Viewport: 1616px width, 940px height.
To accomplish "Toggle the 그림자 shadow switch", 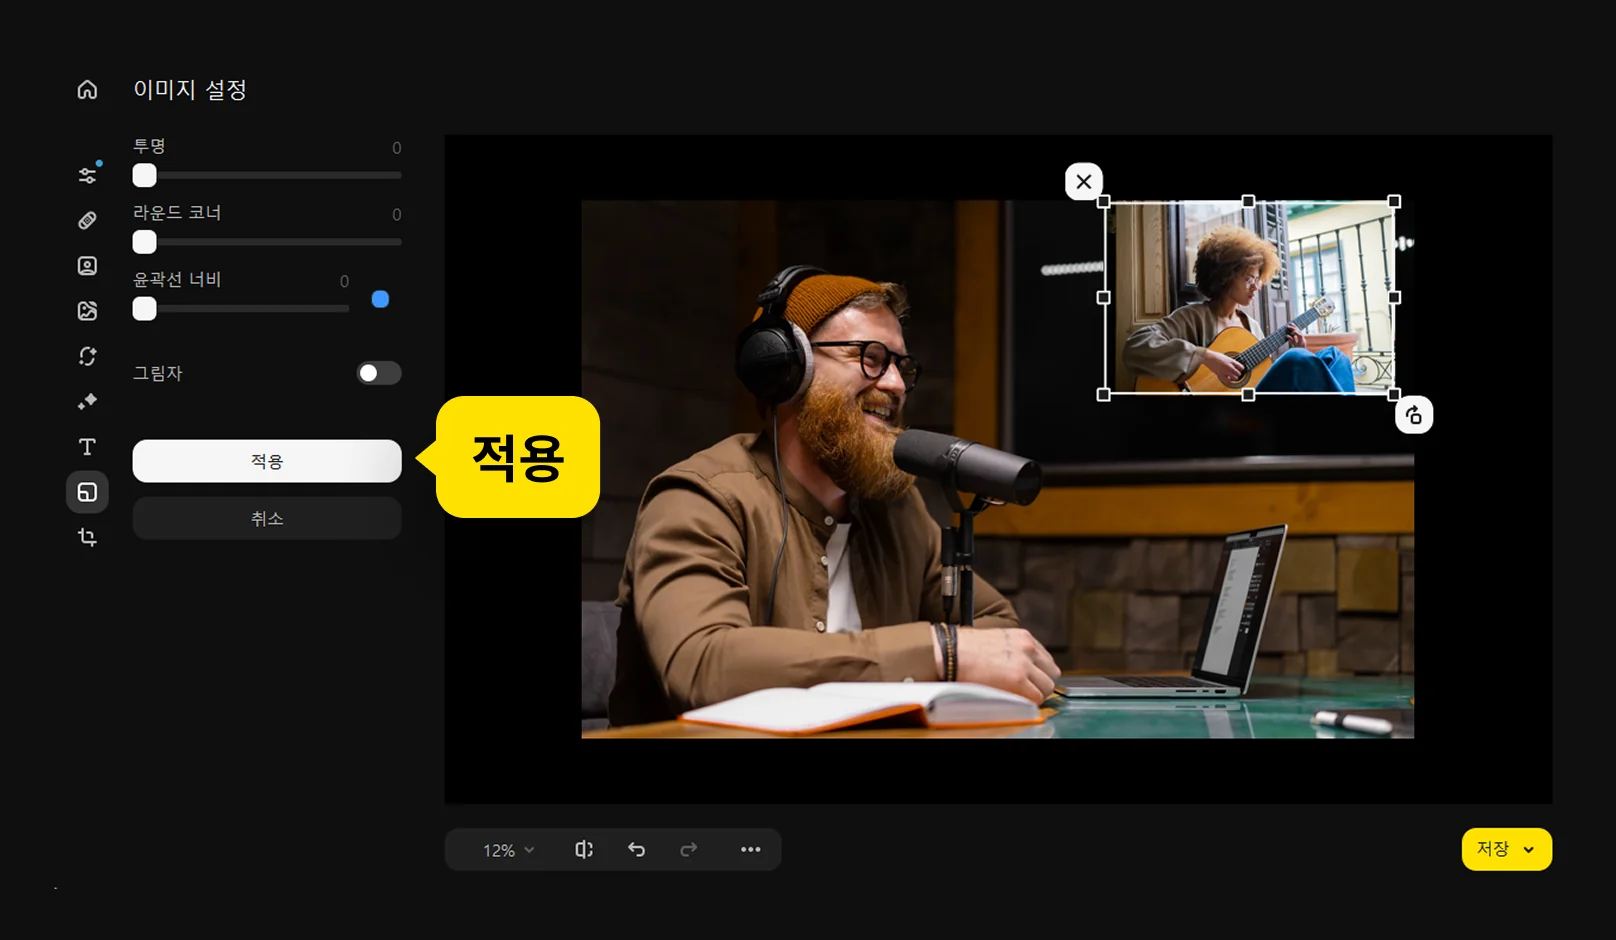I will (x=379, y=373).
